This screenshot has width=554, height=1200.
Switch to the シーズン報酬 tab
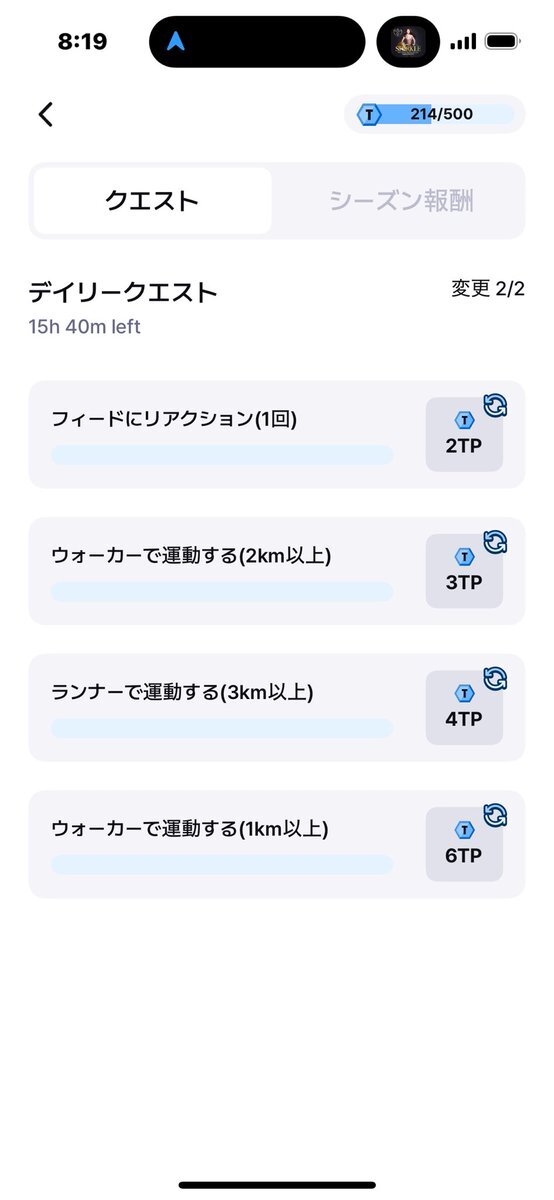point(401,201)
